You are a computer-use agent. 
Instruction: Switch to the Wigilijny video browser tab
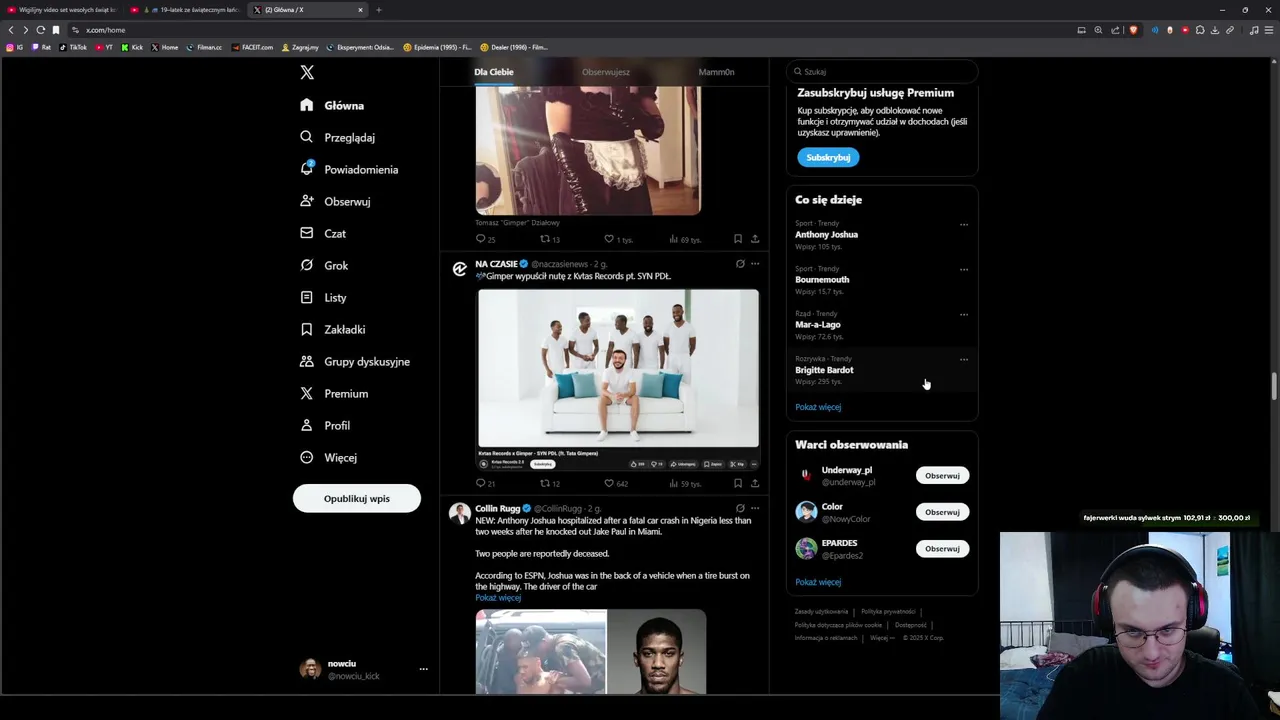(61, 10)
